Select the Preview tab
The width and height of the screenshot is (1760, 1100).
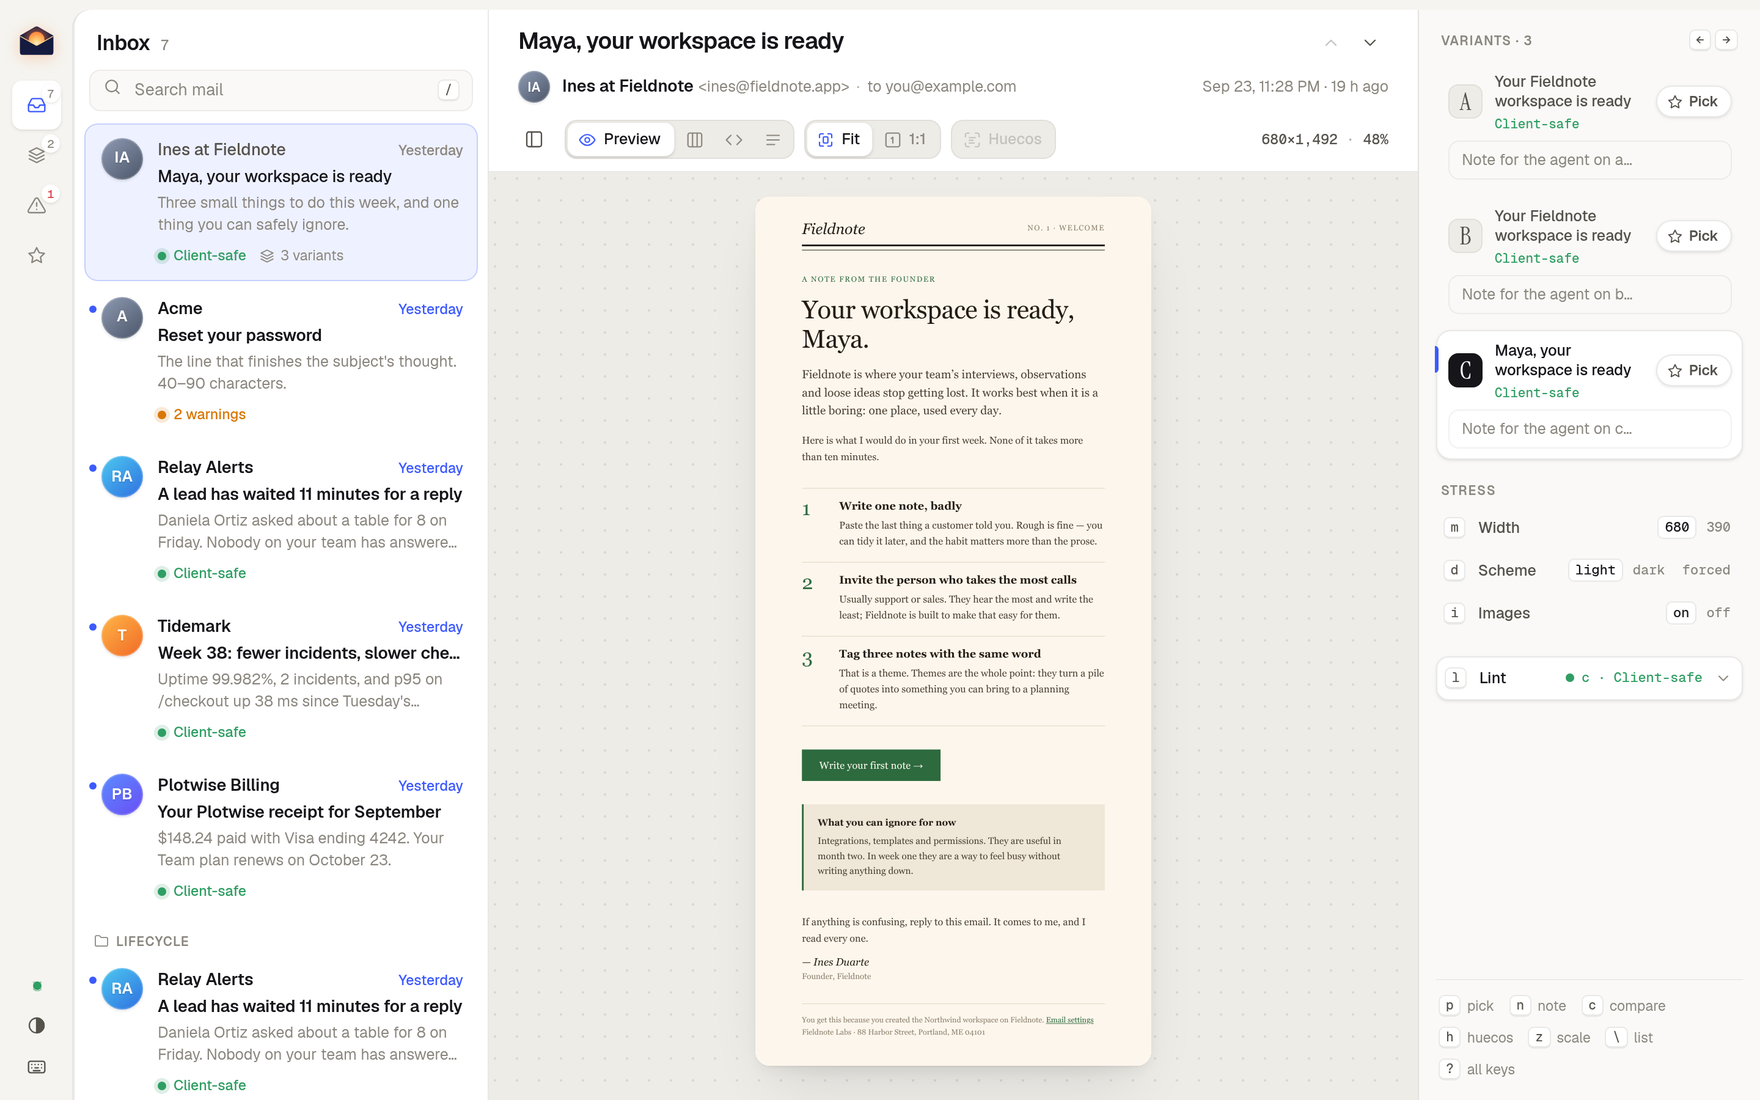pos(620,139)
